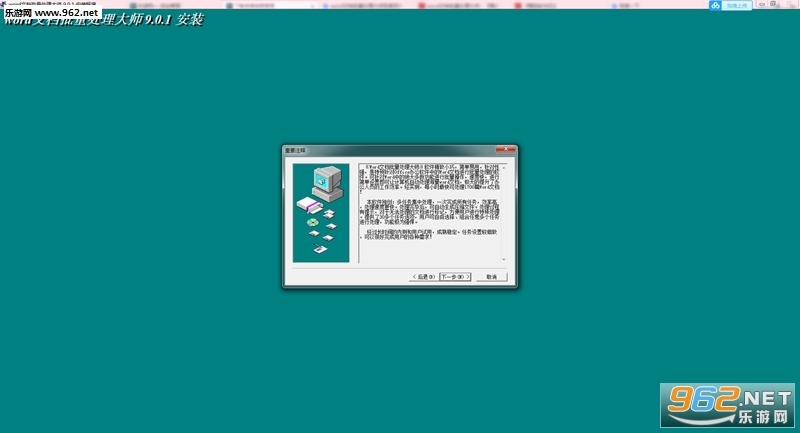The height and width of the screenshot is (433, 800).
Task: Click the scroll up arrow in notes box
Action: (504, 167)
